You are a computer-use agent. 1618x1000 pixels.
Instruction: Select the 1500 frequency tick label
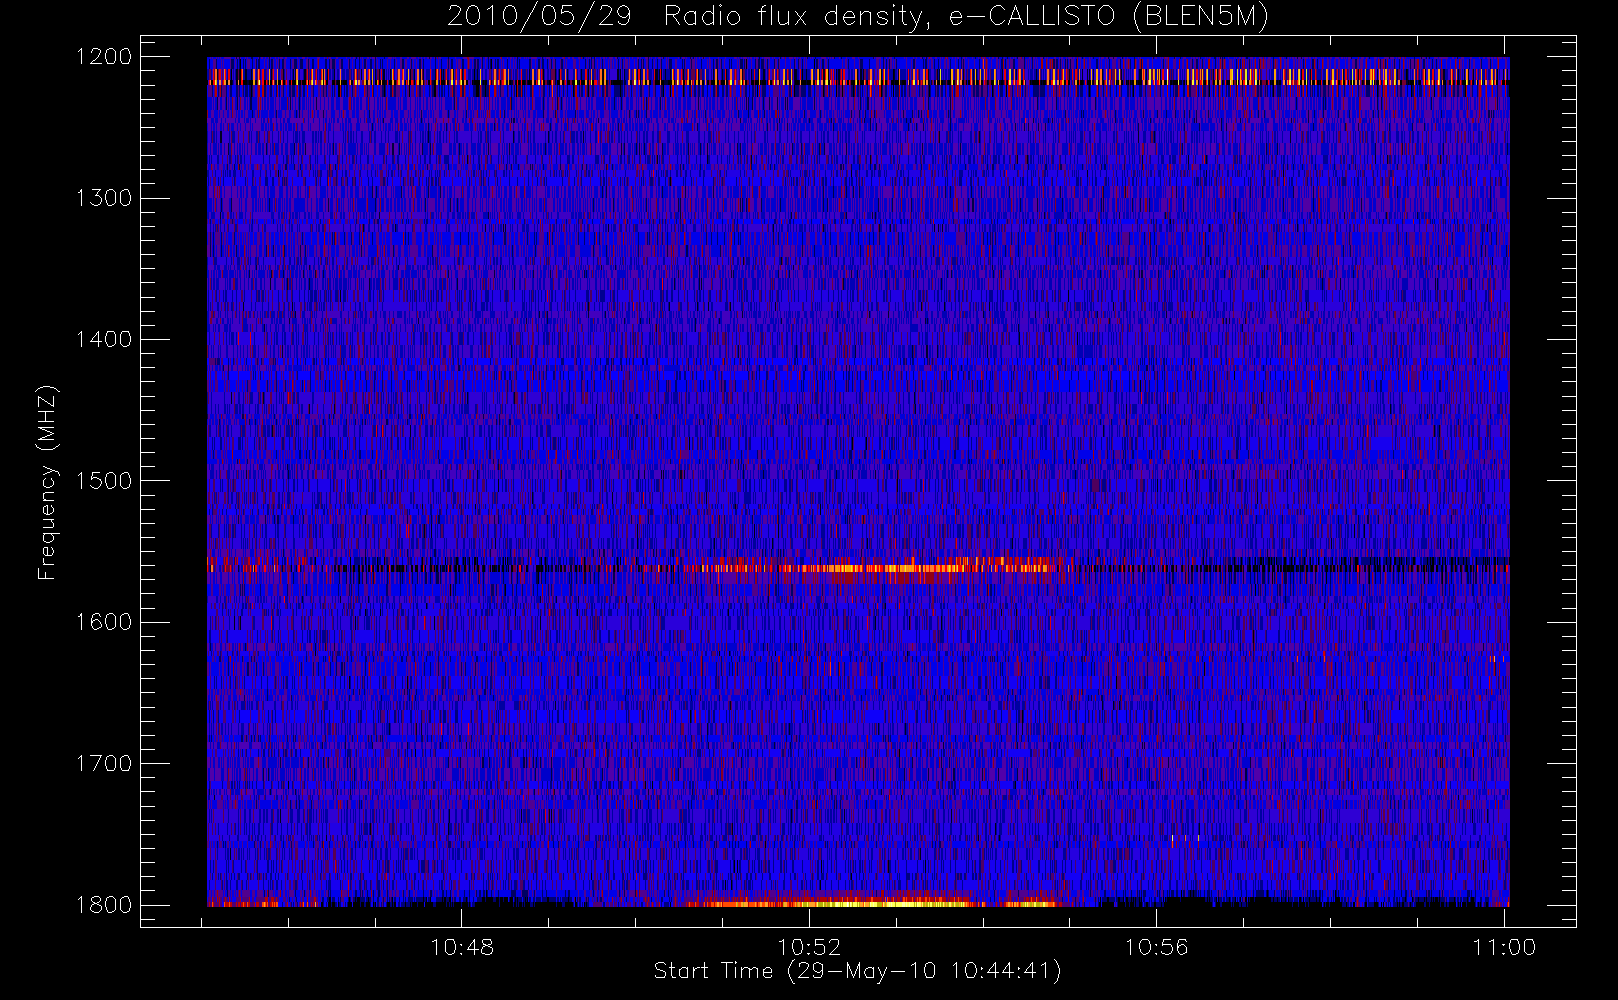(x=104, y=481)
